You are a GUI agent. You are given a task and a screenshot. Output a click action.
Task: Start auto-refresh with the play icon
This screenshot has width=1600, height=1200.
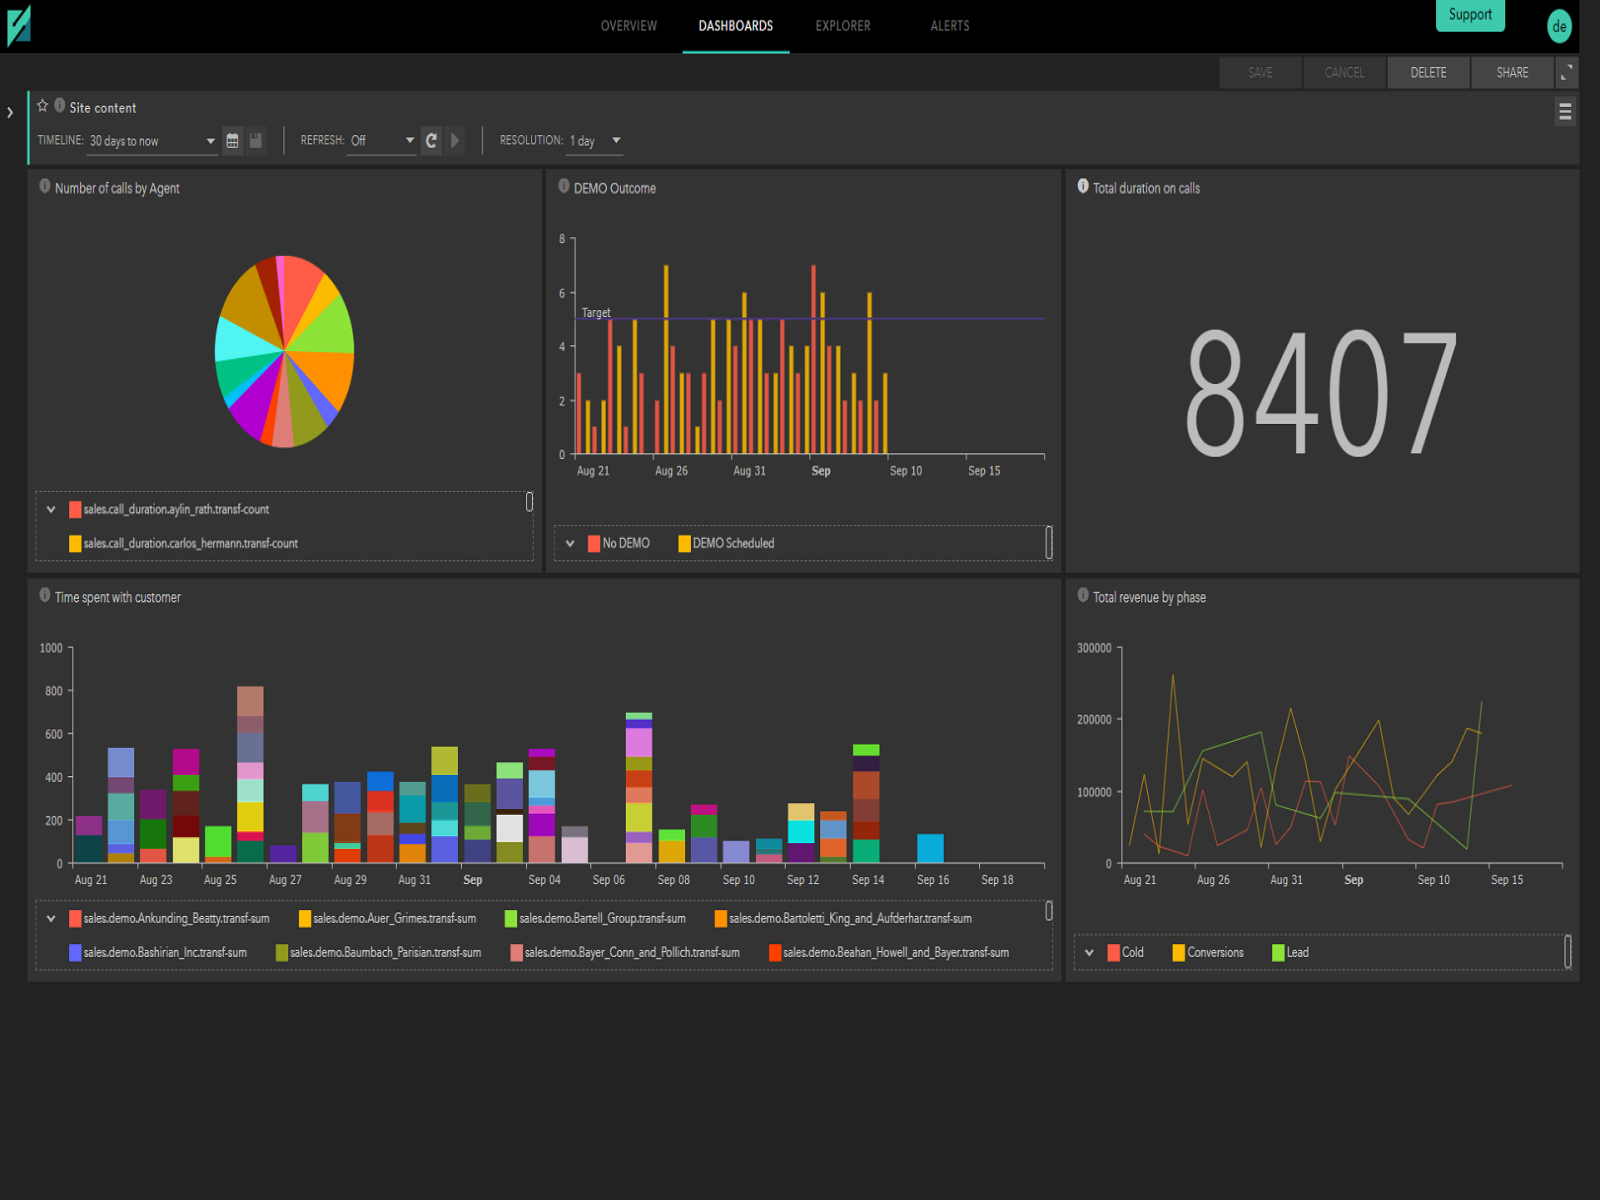point(455,141)
